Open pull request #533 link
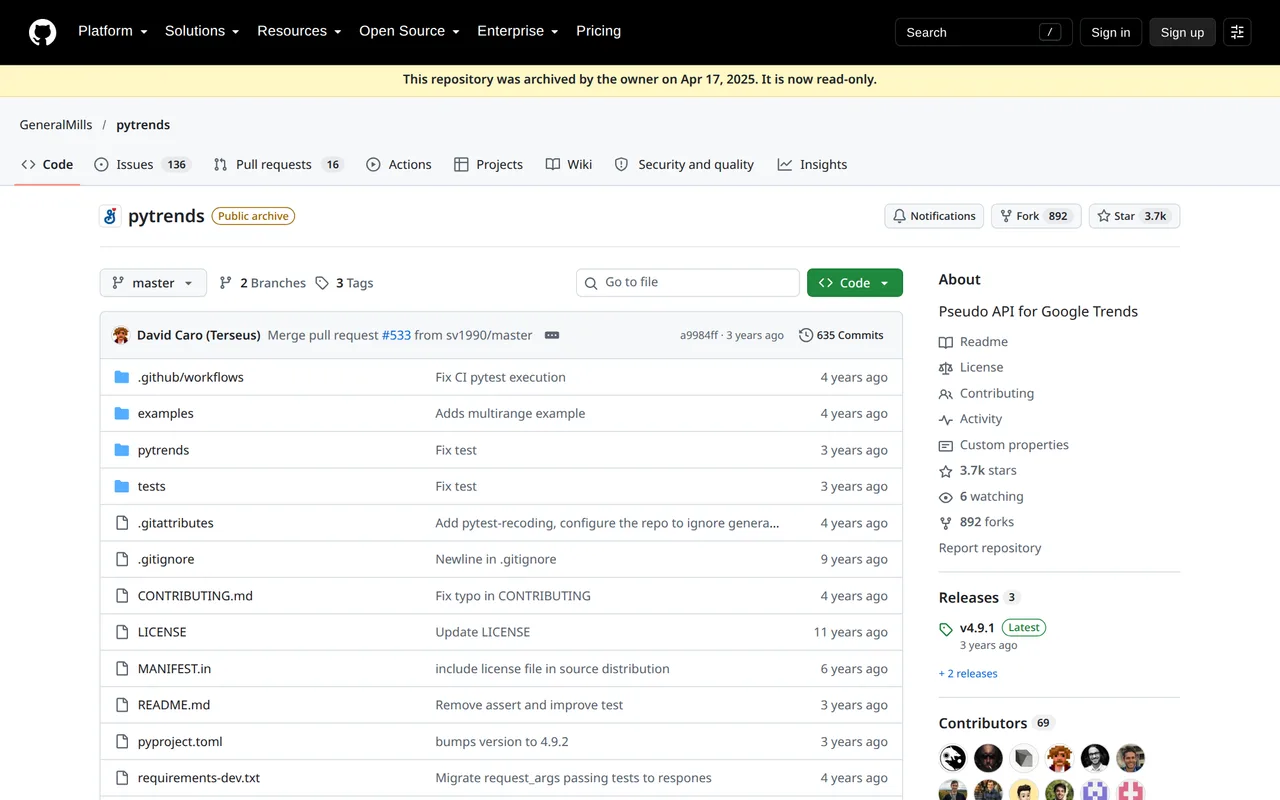Image resolution: width=1280 pixels, height=800 pixels. pyautogui.click(x=396, y=335)
